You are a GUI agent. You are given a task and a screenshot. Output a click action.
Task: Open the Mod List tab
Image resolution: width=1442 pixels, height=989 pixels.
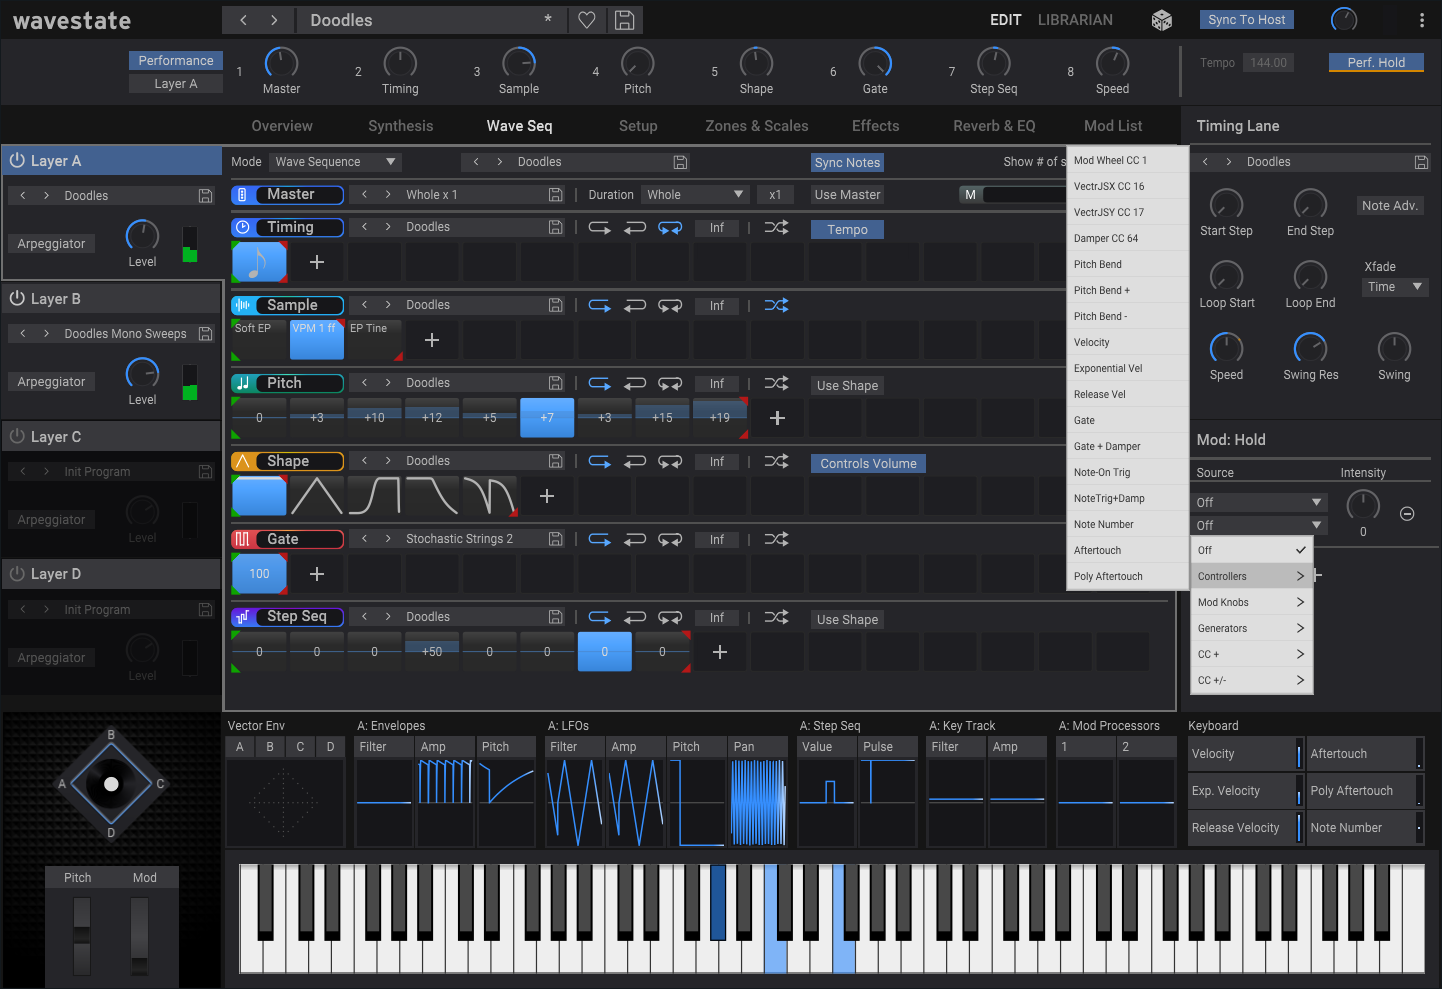[x=1113, y=126]
